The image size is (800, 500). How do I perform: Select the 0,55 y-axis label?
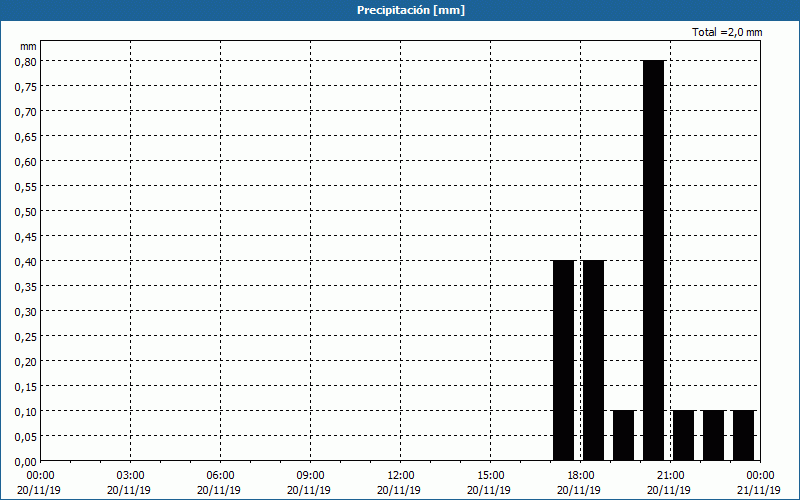pyautogui.click(x=26, y=187)
